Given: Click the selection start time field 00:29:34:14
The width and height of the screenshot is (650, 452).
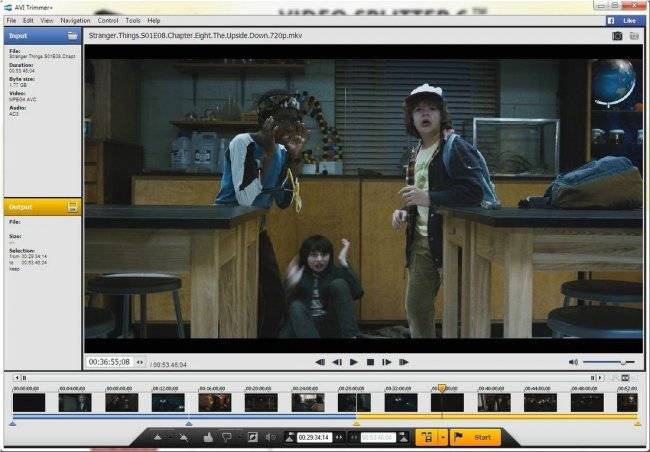Looking at the screenshot, I should (314, 437).
